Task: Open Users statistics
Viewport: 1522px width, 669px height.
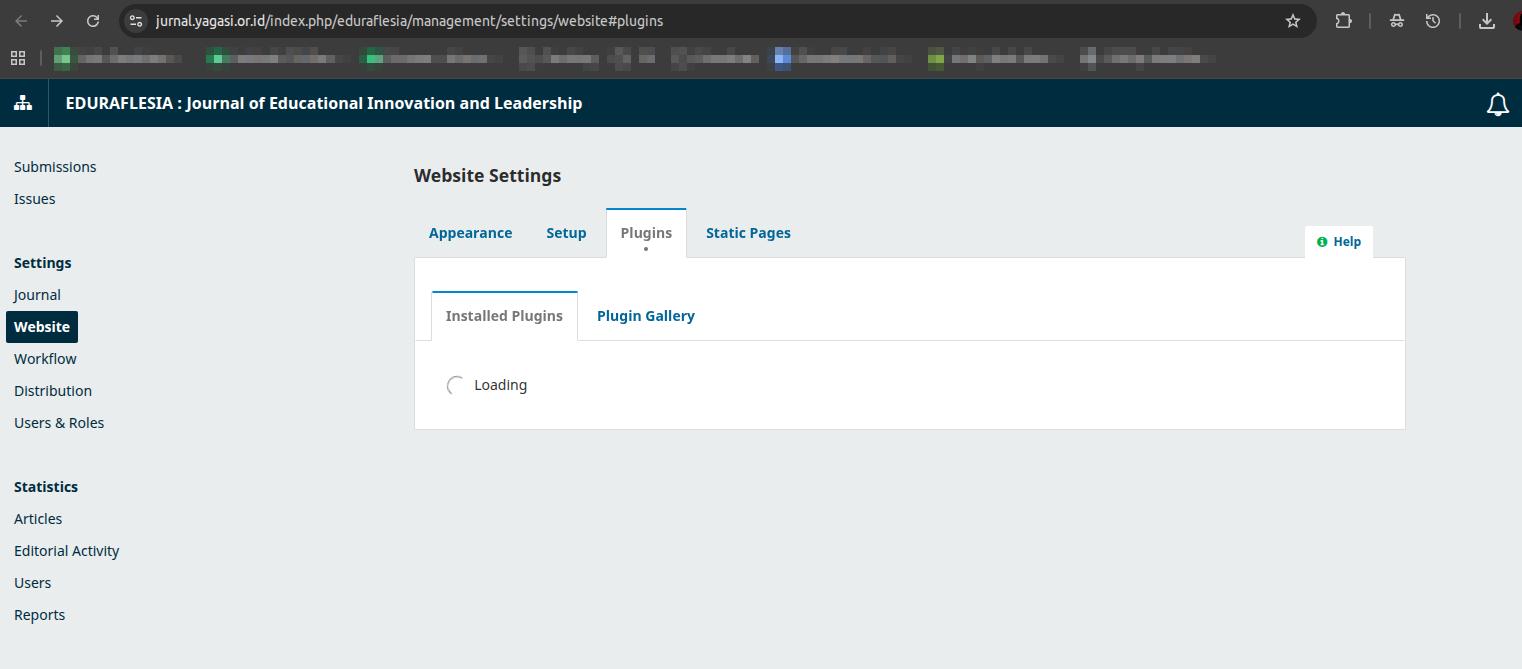Action: (33, 583)
